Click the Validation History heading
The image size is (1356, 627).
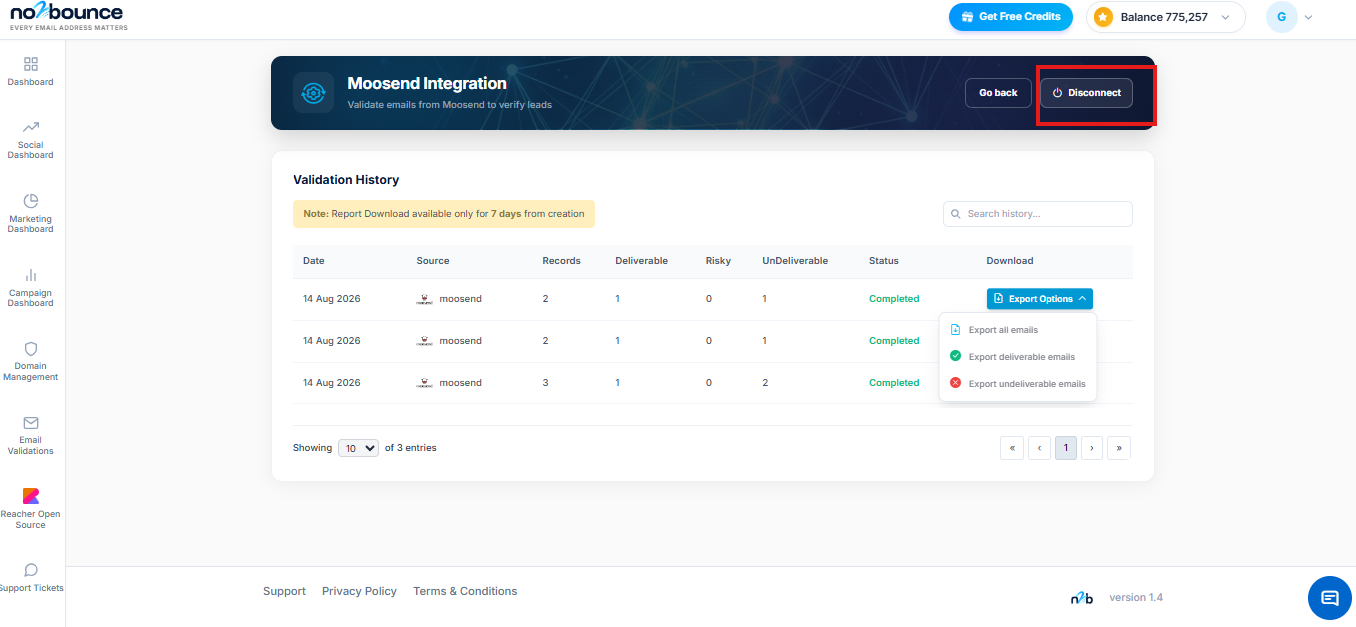[x=346, y=180]
